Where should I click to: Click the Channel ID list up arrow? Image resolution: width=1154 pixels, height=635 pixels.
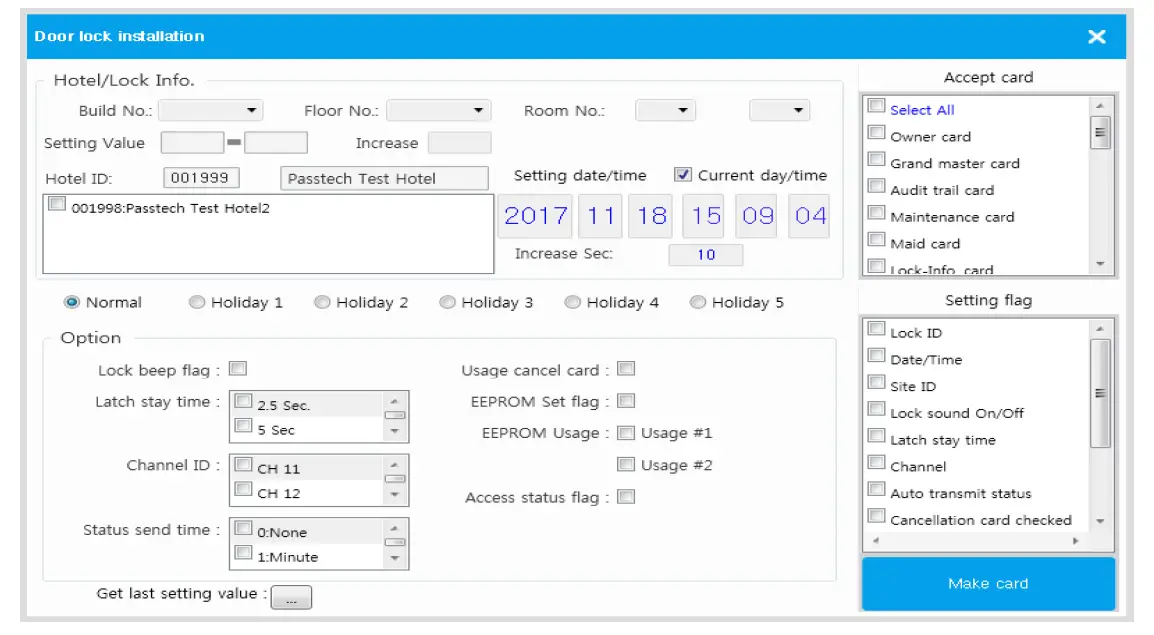[394, 465]
